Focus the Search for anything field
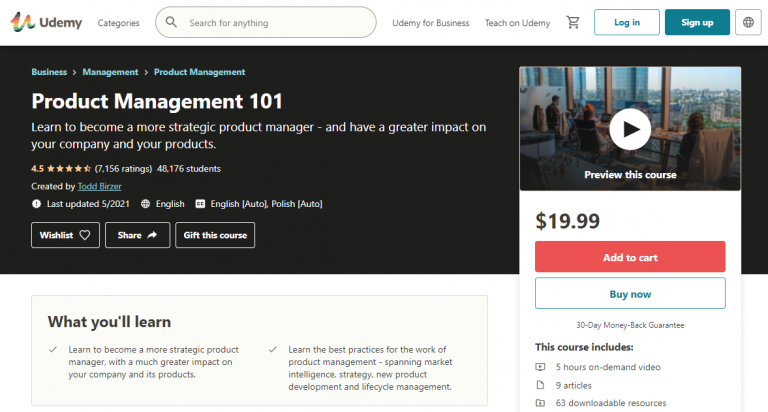Image resolution: width=768 pixels, height=412 pixels. pos(275,22)
